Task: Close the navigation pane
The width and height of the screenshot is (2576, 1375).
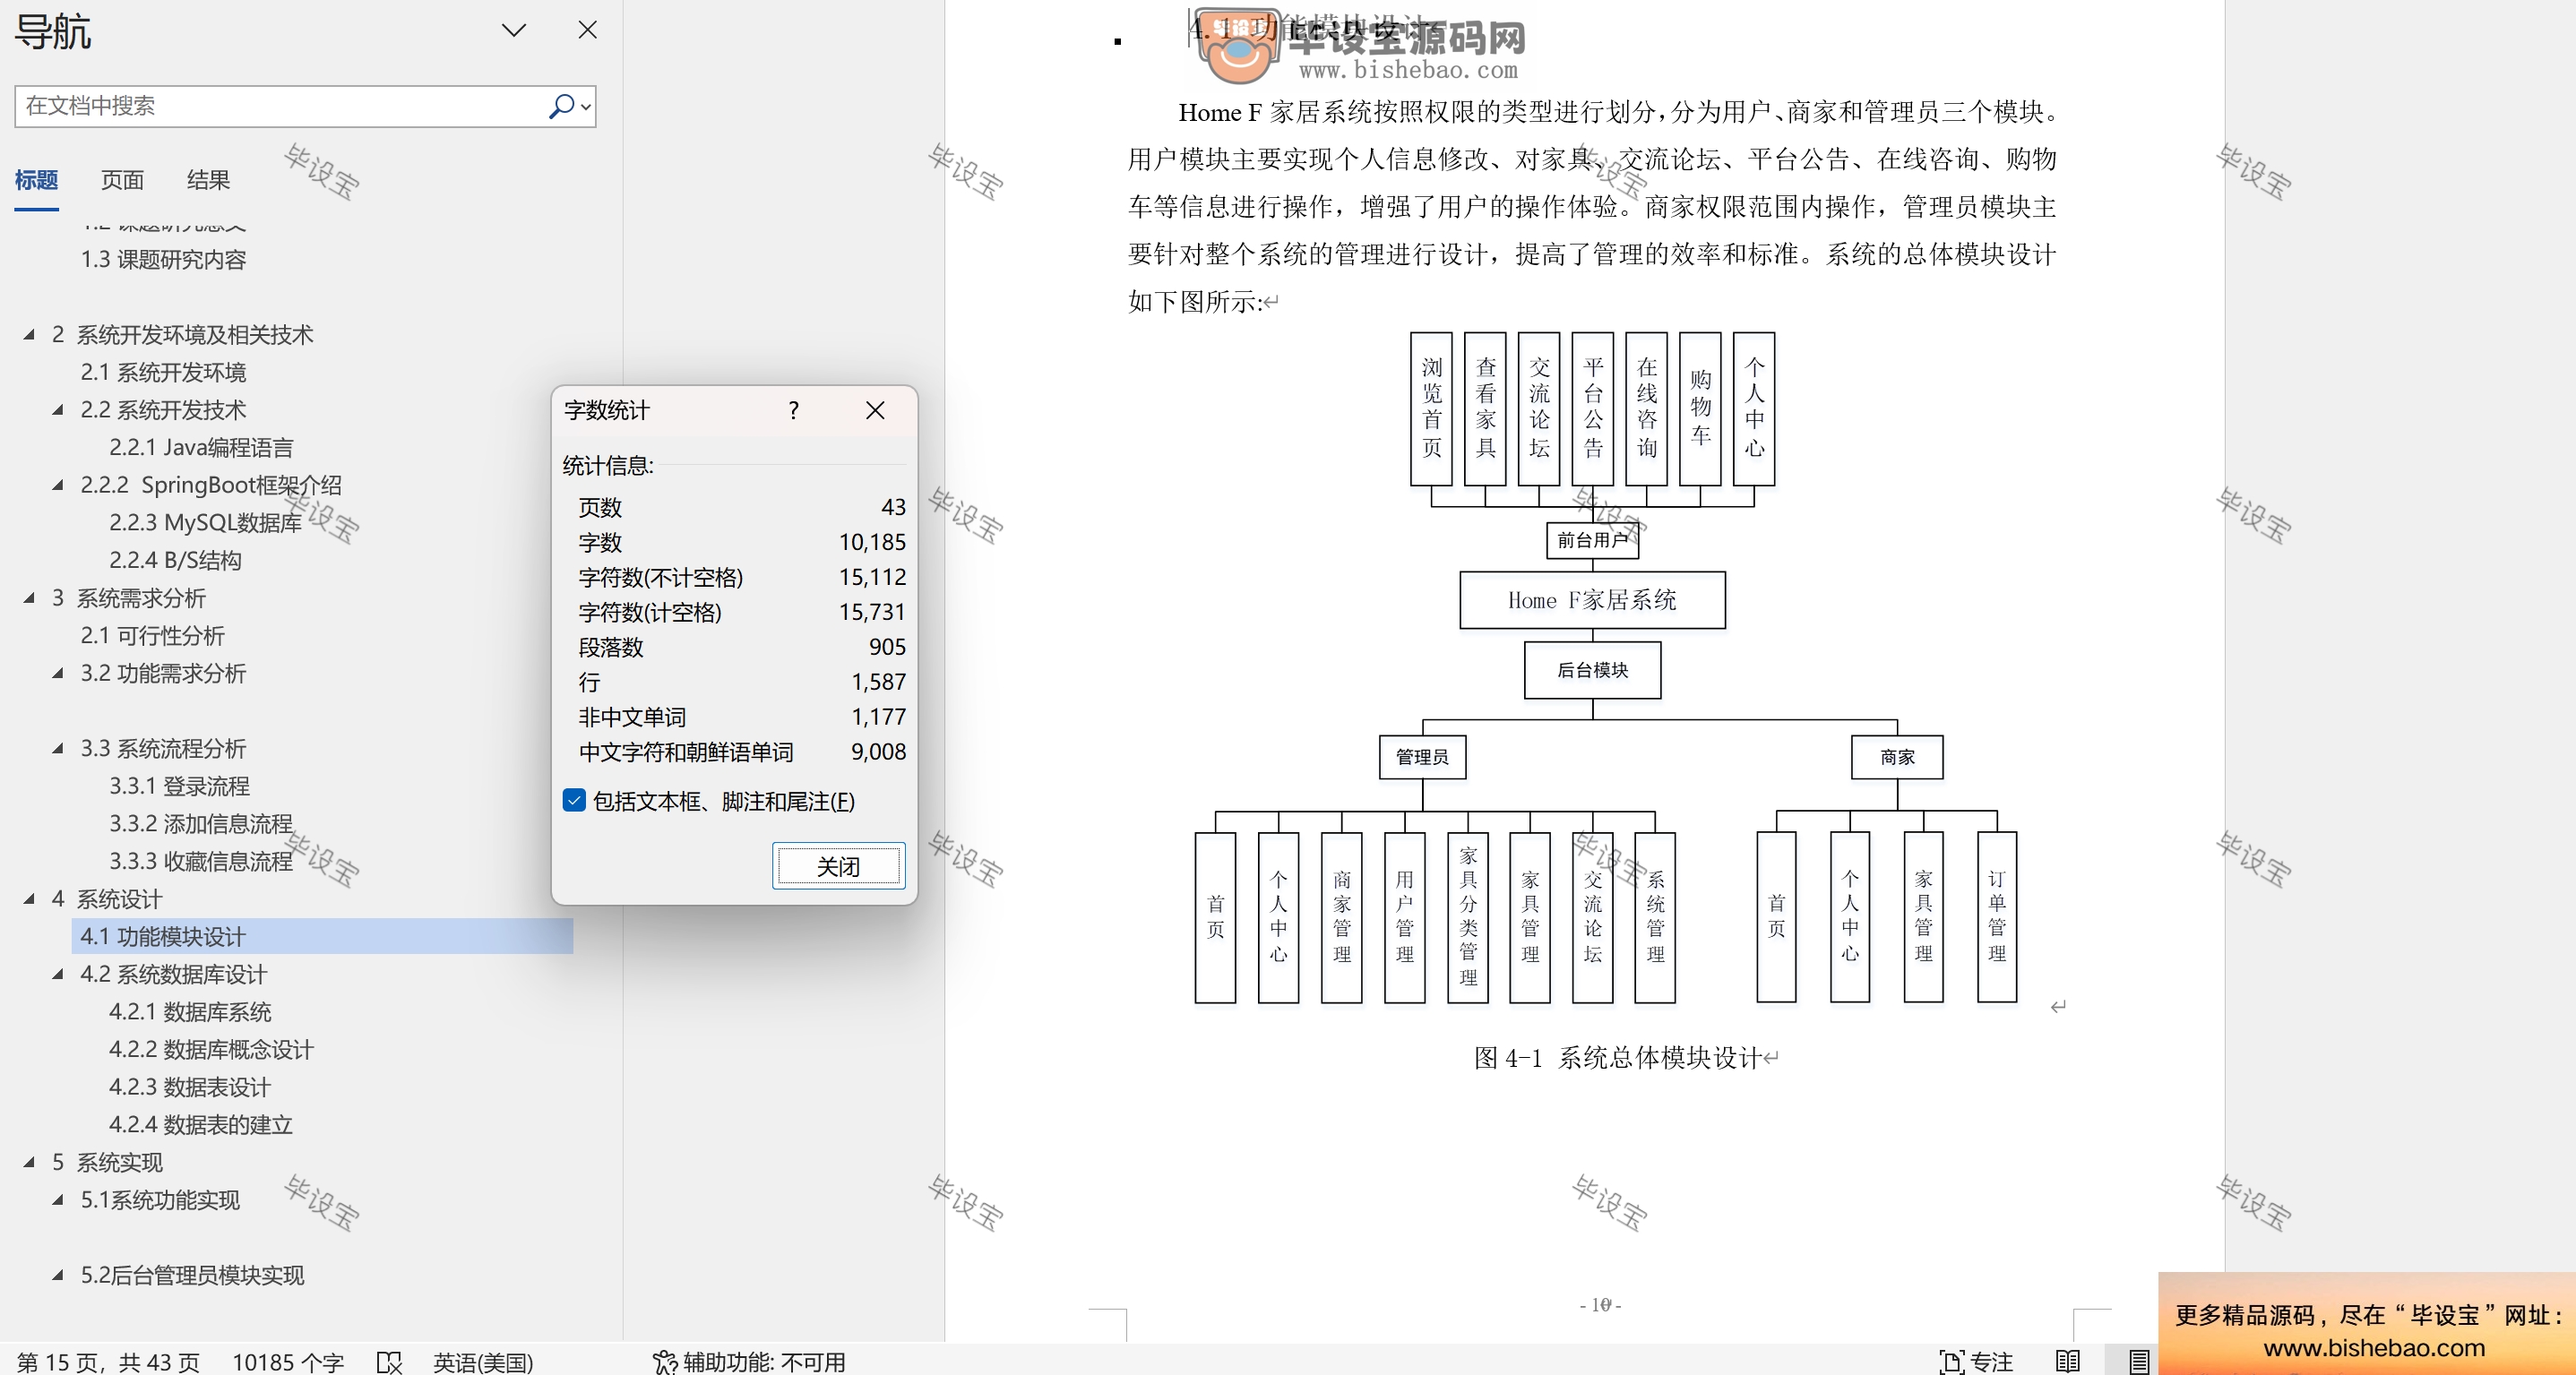Action: [x=588, y=30]
